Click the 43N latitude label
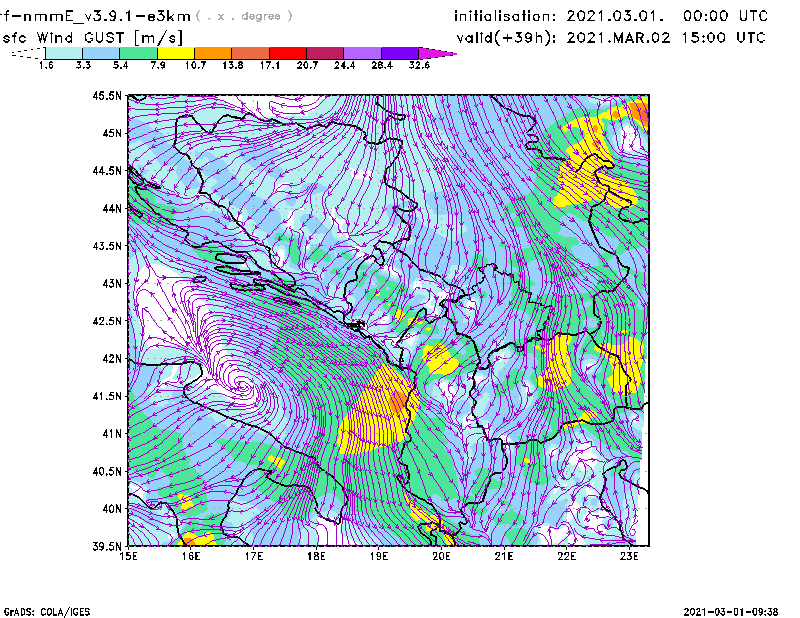800x618 pixels. coord(112,283)
